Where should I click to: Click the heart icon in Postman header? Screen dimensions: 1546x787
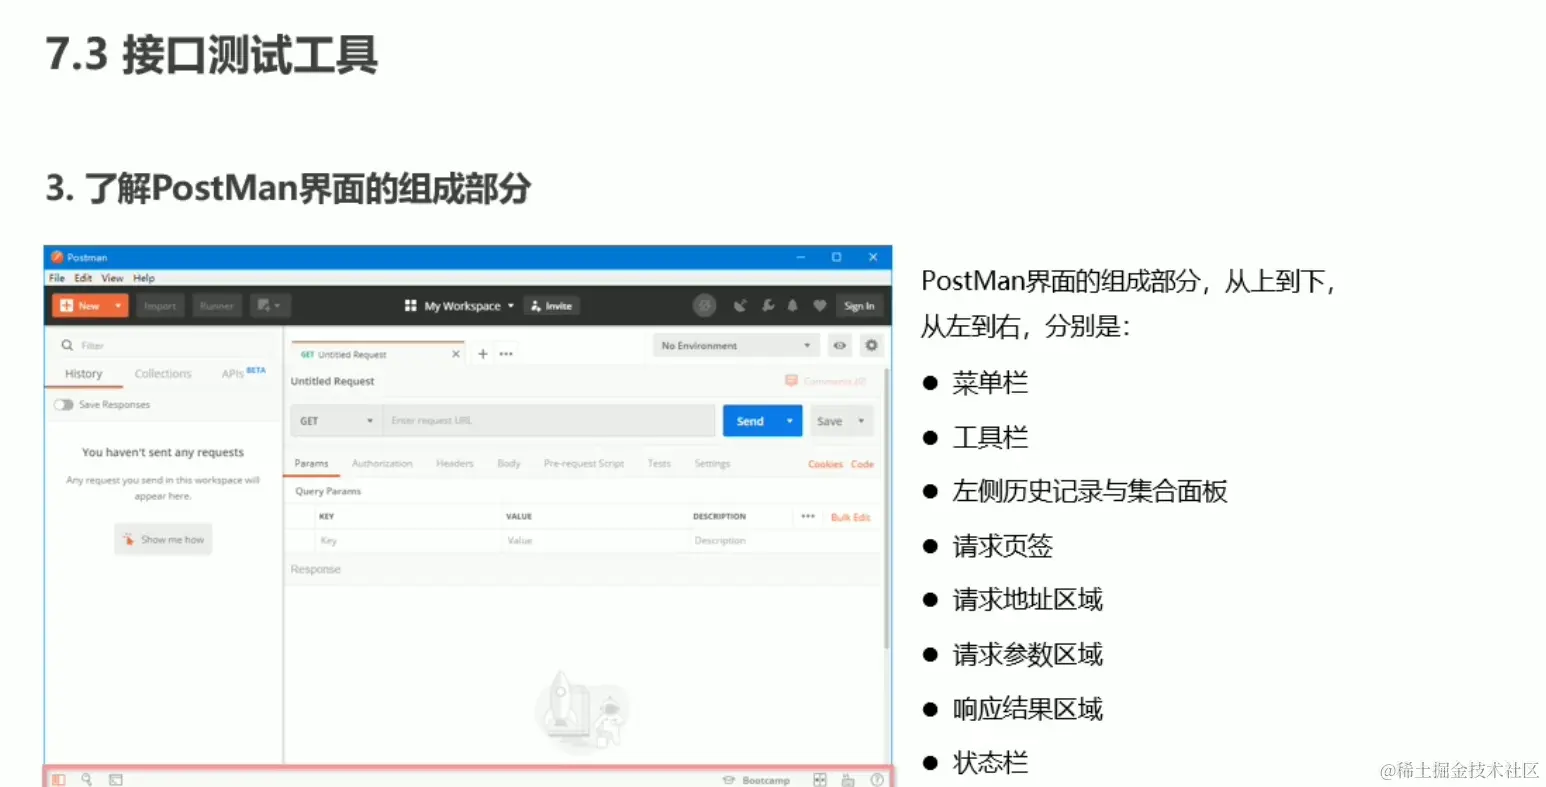[x=819, y=306]
